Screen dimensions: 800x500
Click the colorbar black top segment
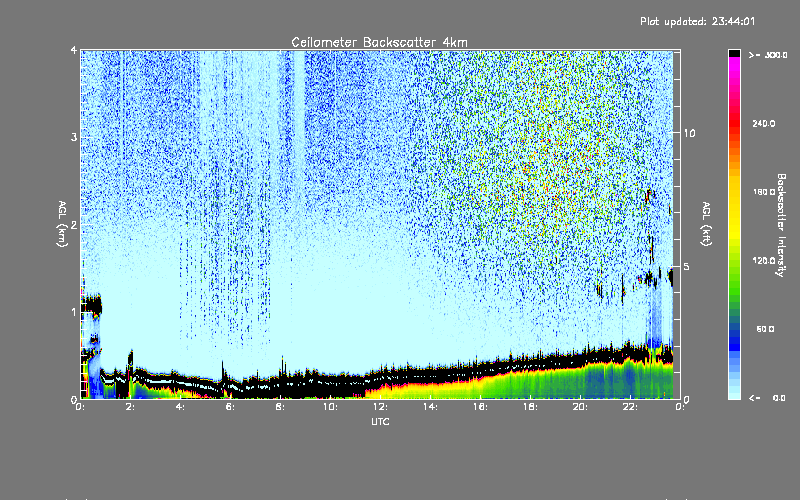click(x=734, y=53)
